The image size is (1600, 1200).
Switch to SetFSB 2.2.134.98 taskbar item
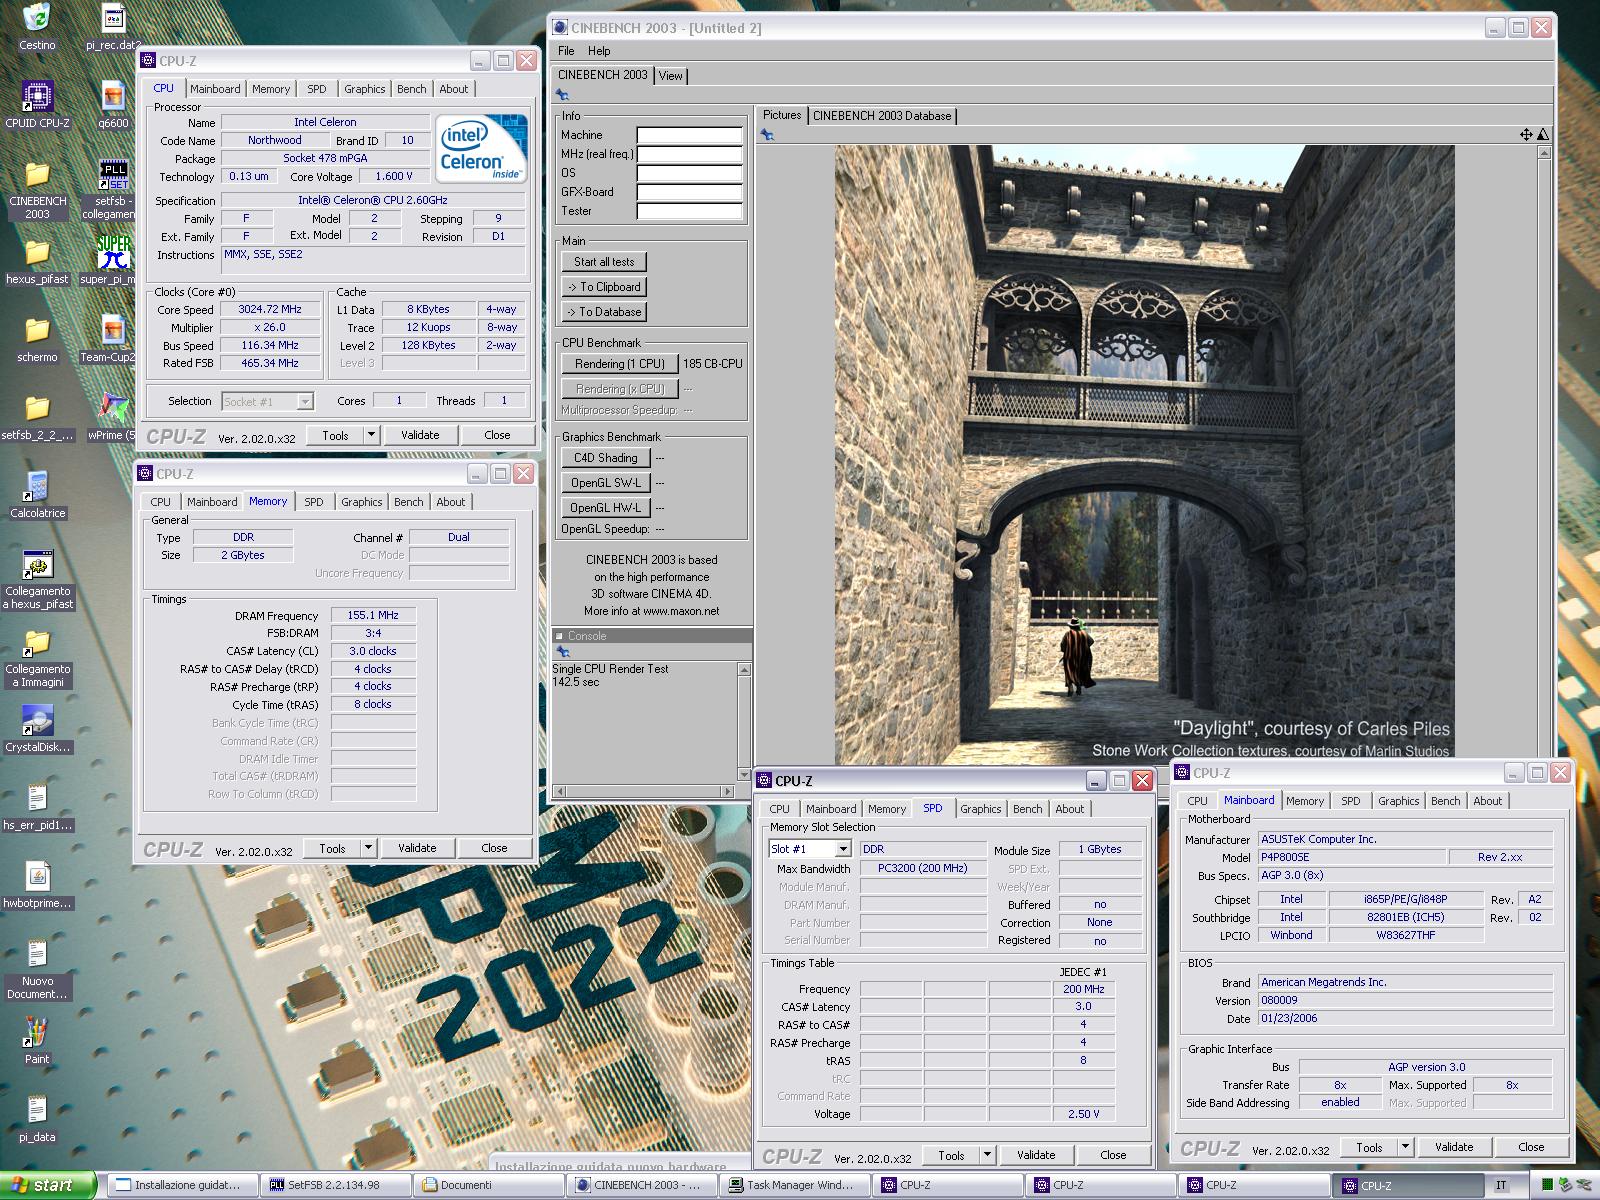334,1185
